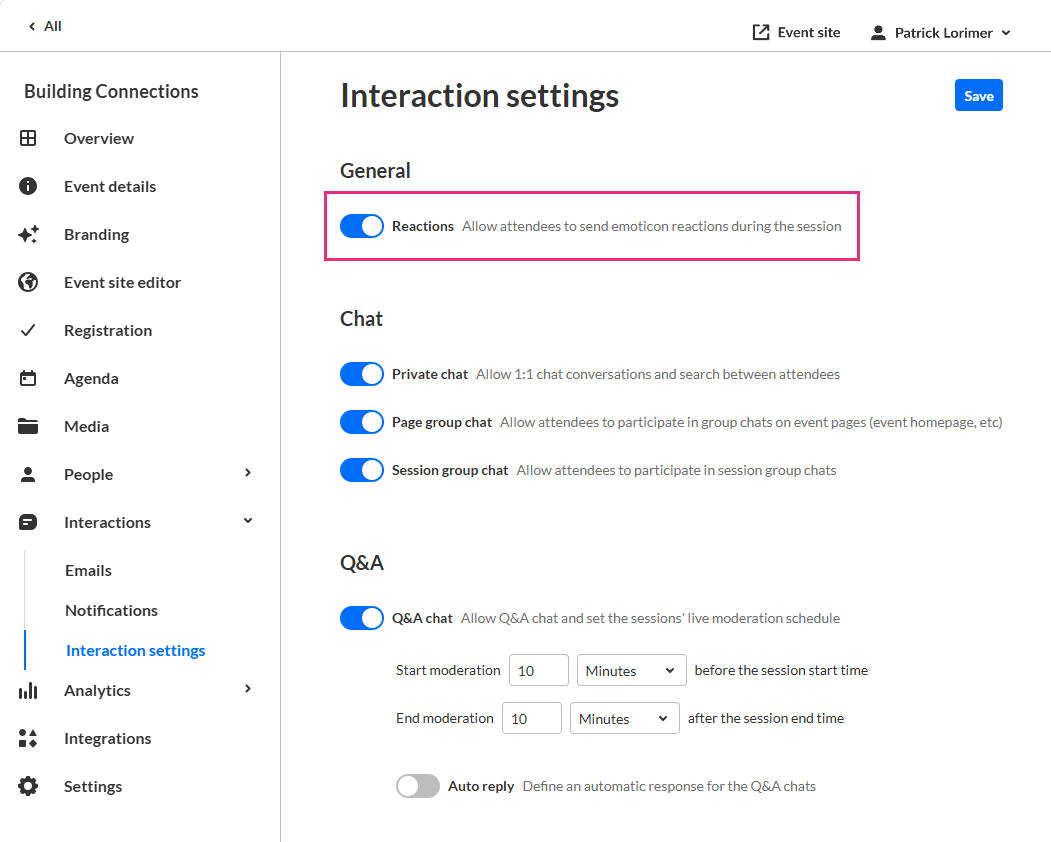Toggle off Session group chat

[362, 470]
